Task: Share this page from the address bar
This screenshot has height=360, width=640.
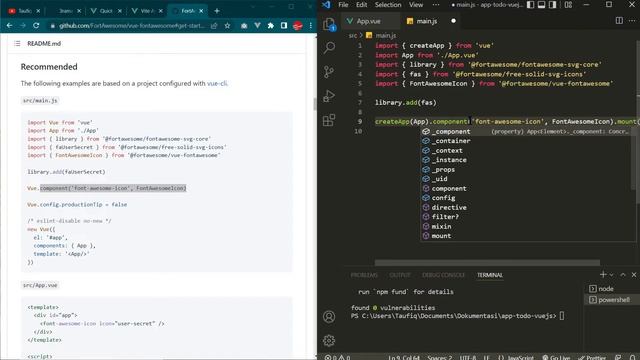Action: (x=214, y=26)
